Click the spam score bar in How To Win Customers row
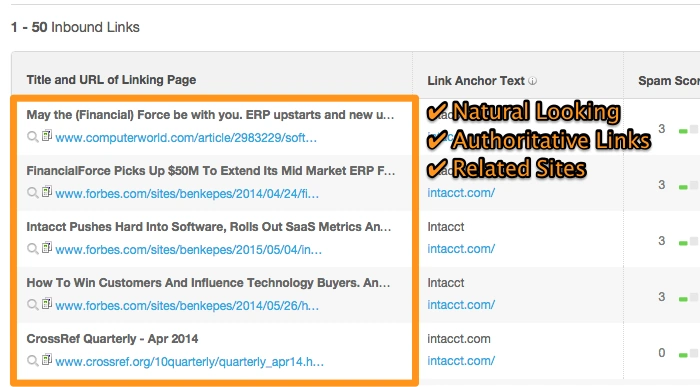This screenshot has height=387, width=700. coord(689,298)
